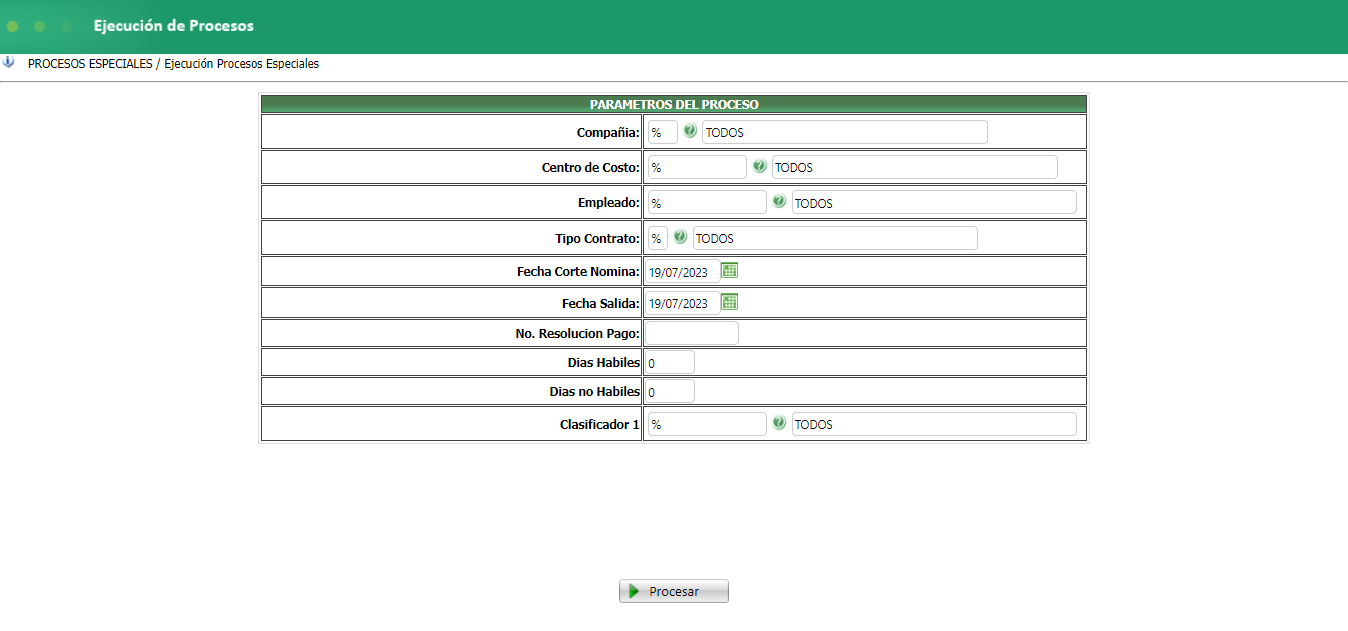This screenshot has width=1348, height=631.
Task: Click the Fecha Corte Nomina date field
Action: click(x=682, y=271)
